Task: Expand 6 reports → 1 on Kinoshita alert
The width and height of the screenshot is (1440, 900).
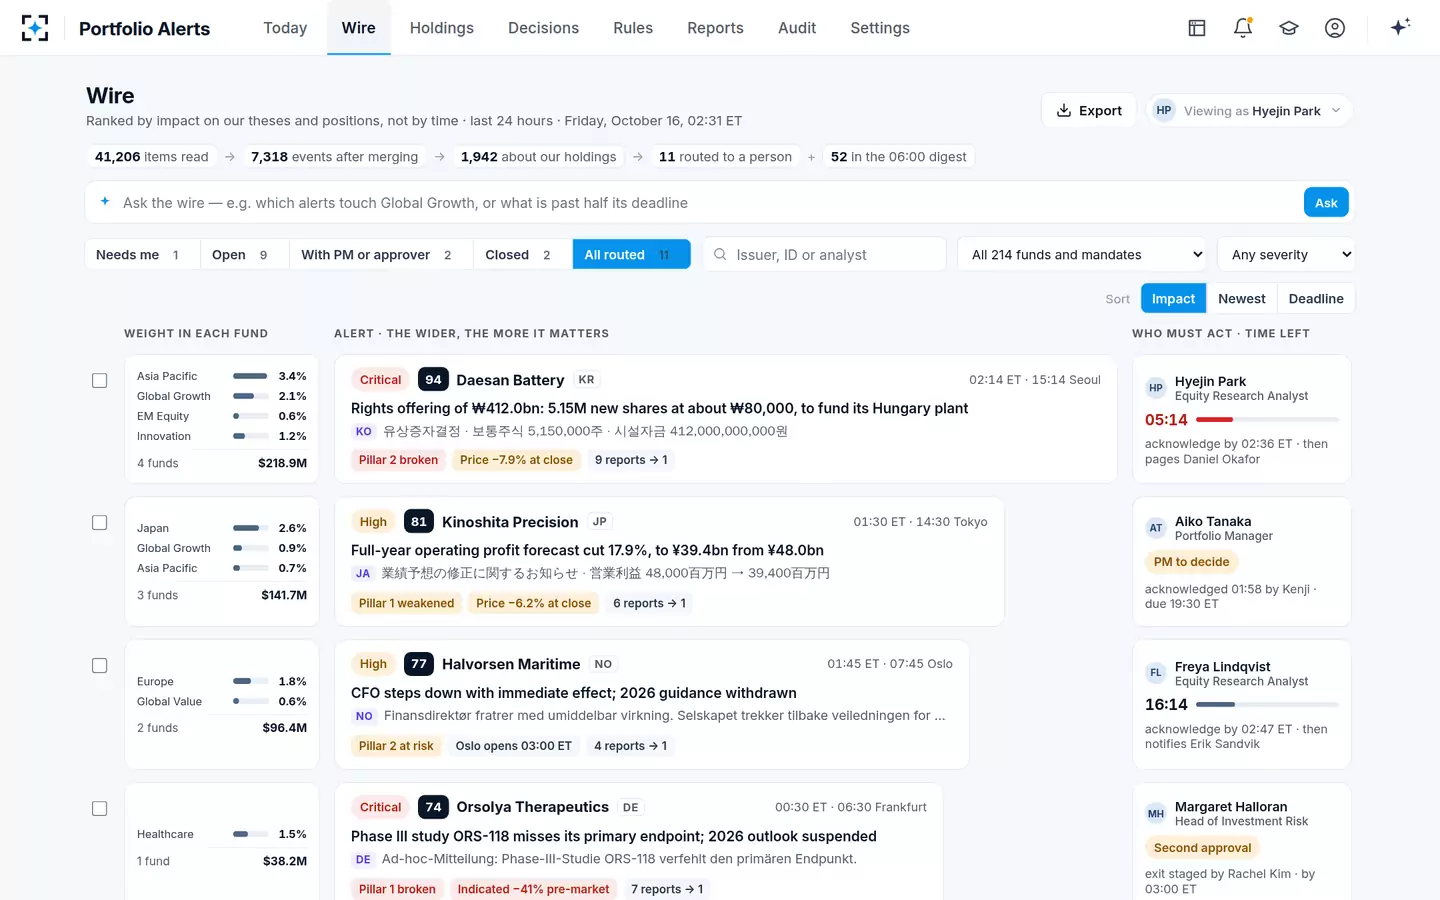Action: tap(649, 603)
